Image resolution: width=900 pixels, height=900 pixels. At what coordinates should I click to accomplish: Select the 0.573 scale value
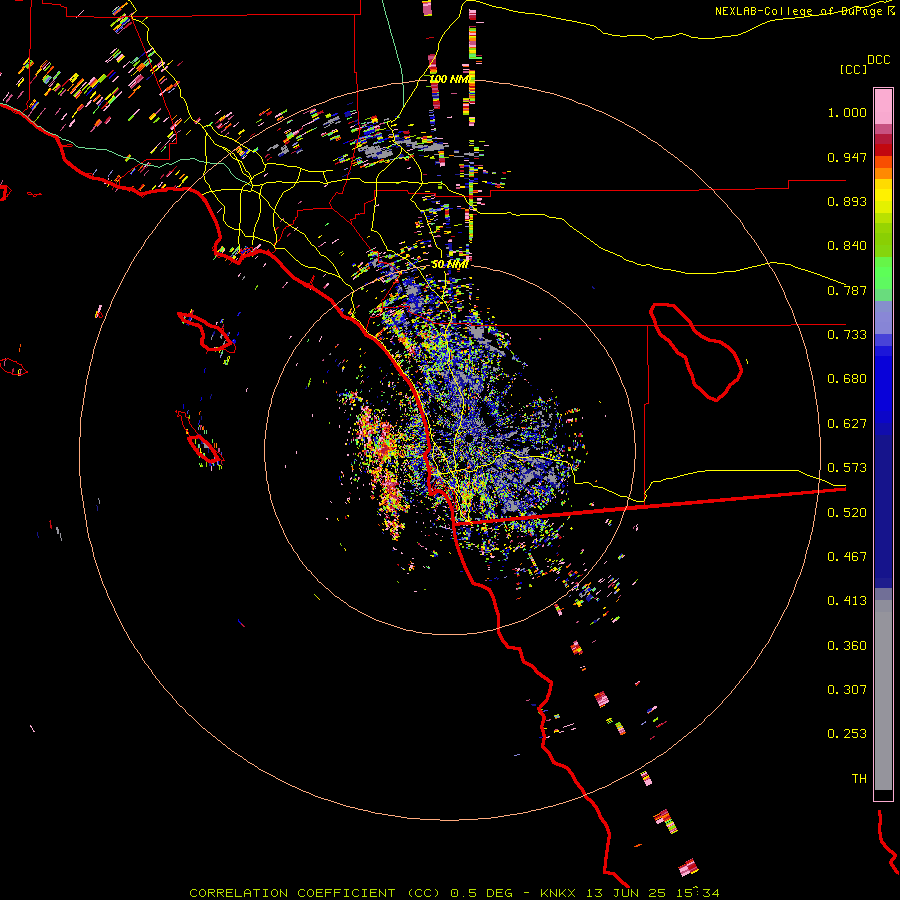click(x=847, y=468)
